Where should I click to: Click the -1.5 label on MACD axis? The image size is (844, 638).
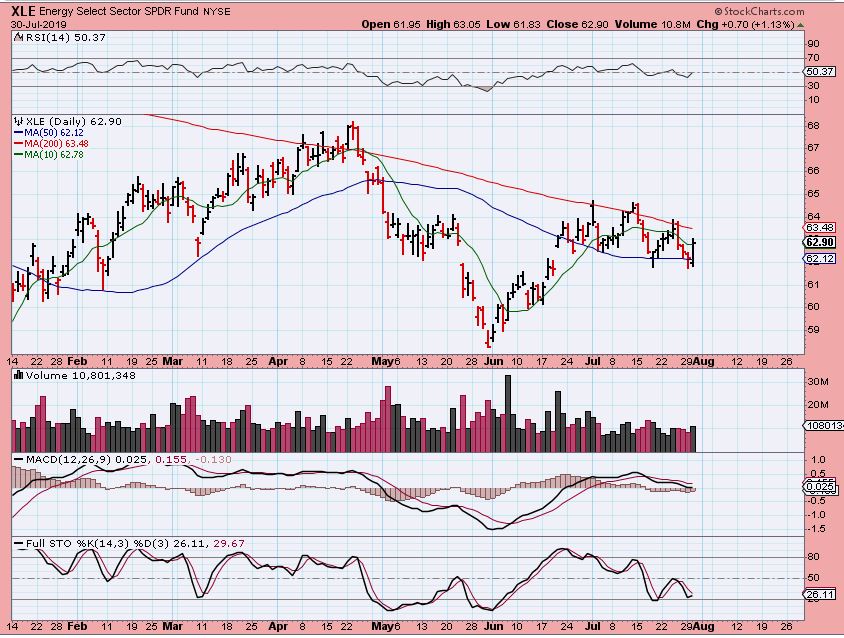816,529
